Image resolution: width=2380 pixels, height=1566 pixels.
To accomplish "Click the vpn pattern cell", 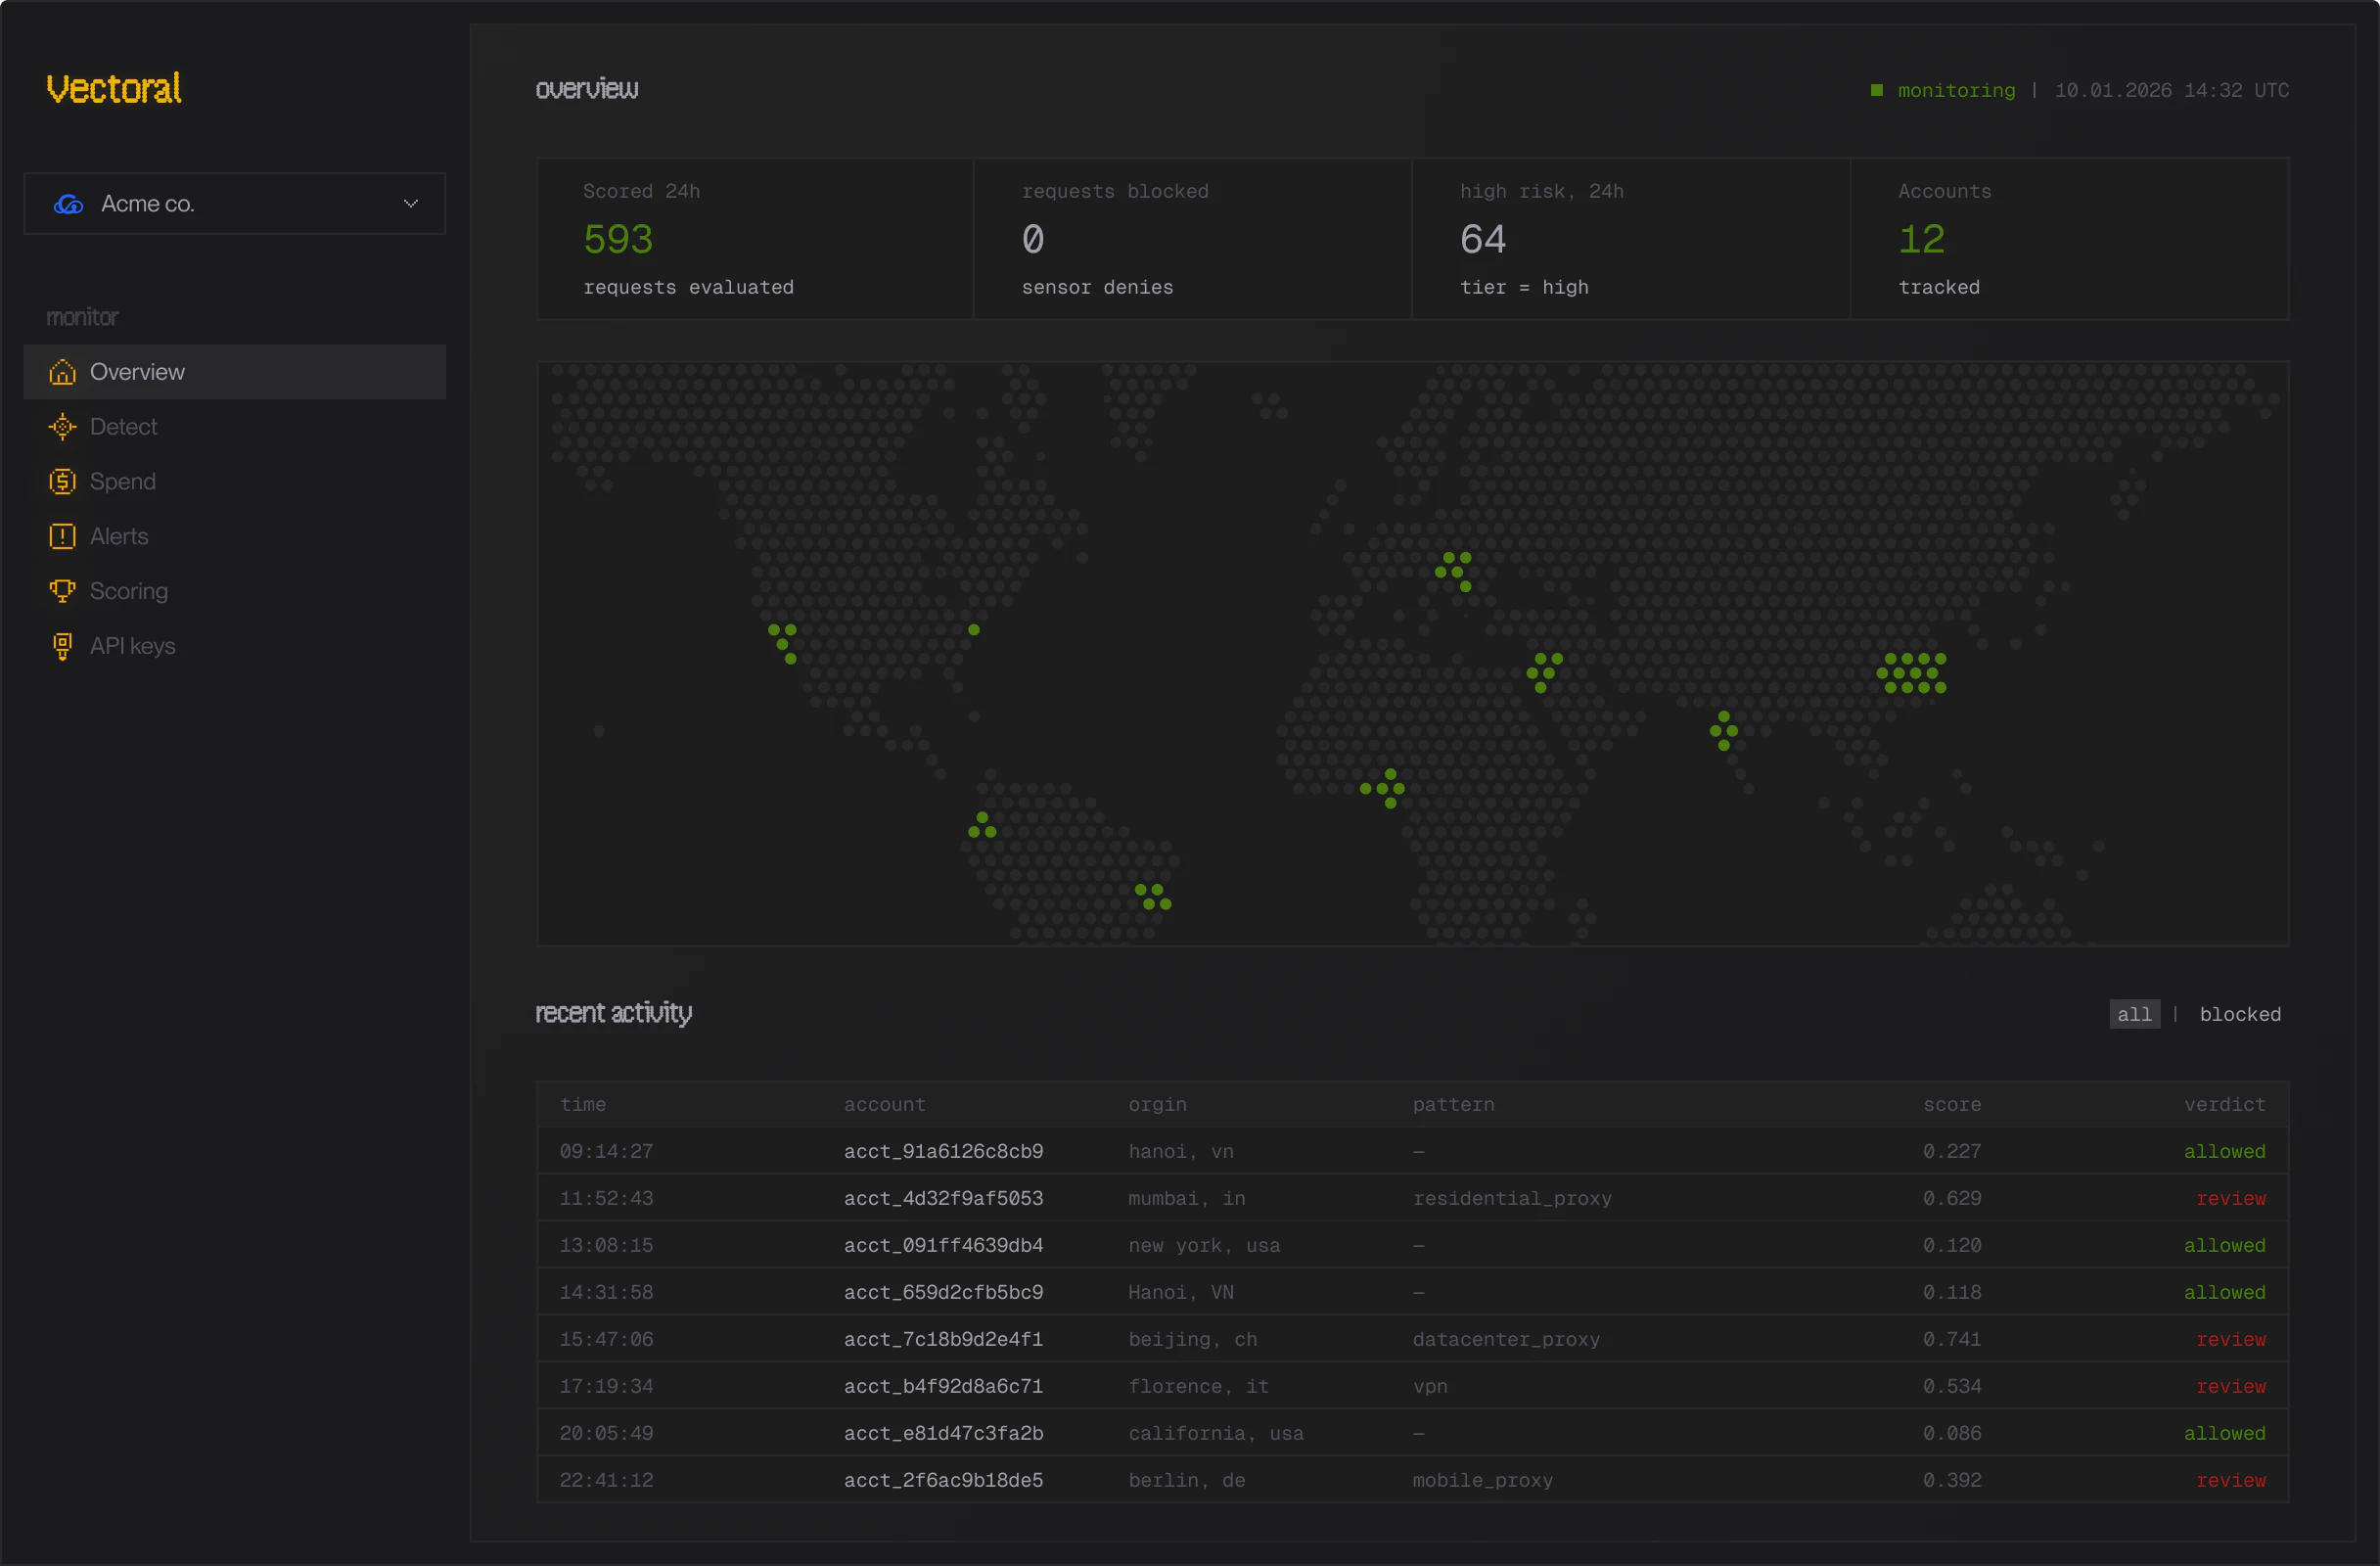I will tap(1430, 1387).
